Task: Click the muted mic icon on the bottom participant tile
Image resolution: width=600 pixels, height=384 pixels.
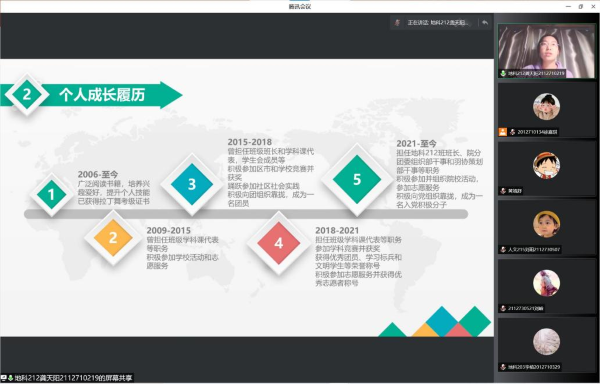Action: coord(503,367)
